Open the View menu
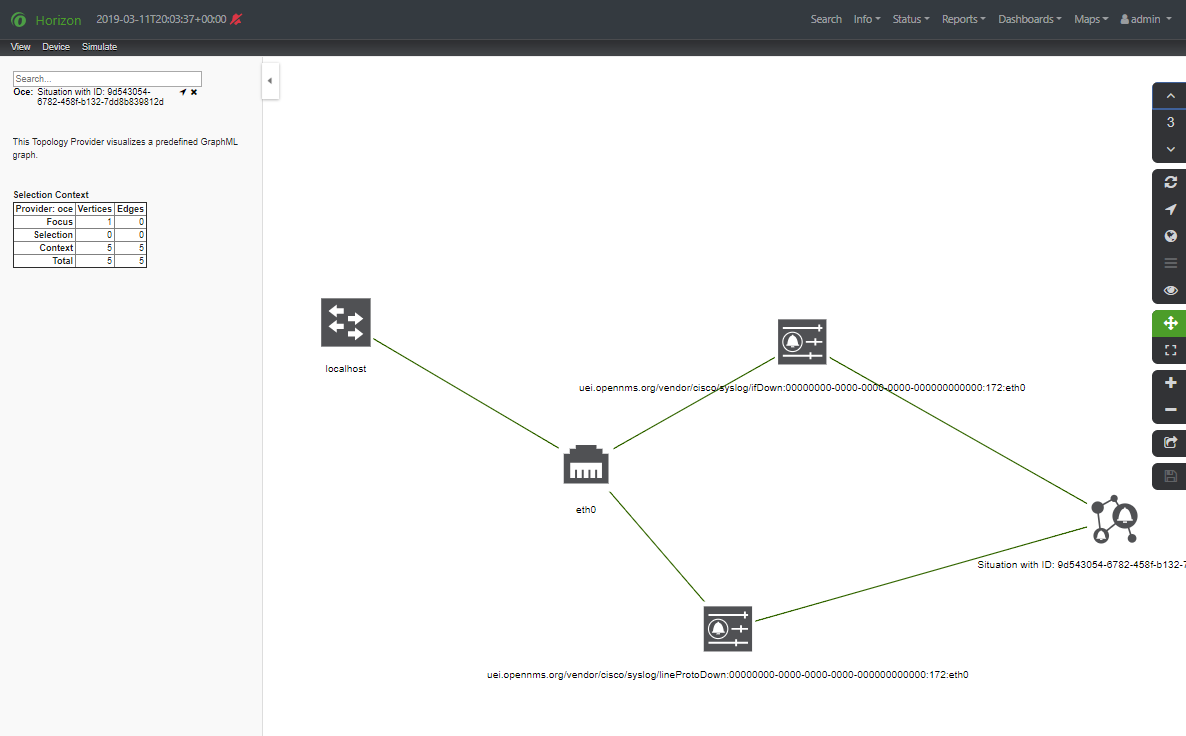Image resolution: width=1186 pixels, height=736 pixels. [20, 46]
